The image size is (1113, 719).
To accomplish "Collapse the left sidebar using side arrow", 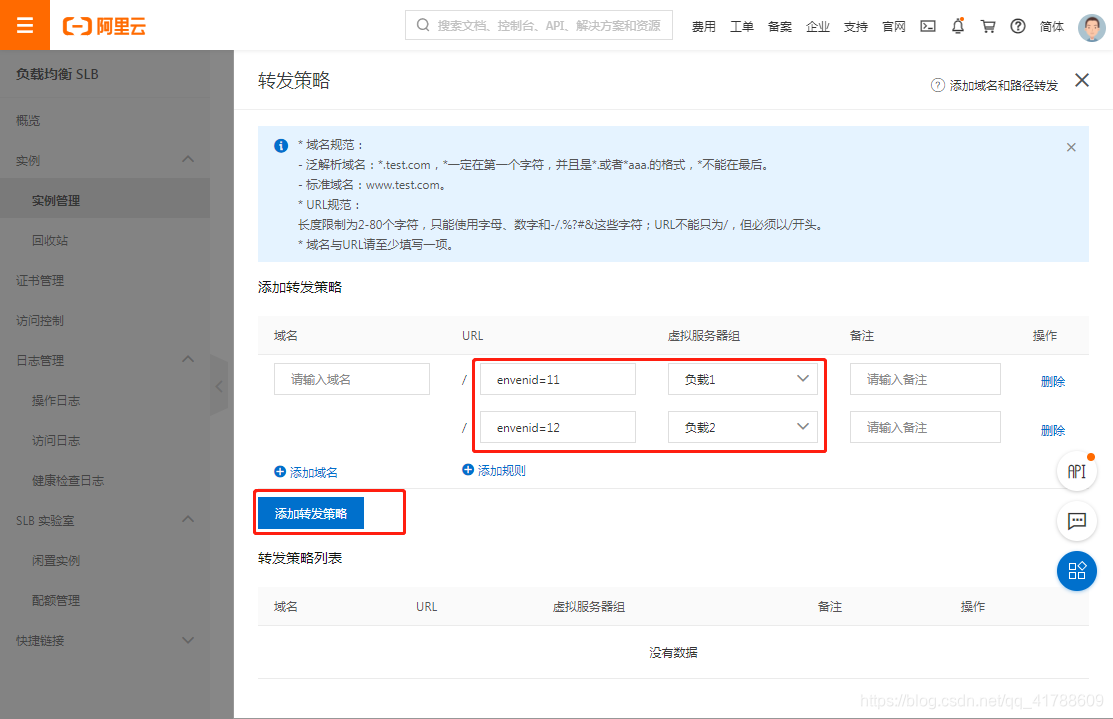I will [220, 385].
